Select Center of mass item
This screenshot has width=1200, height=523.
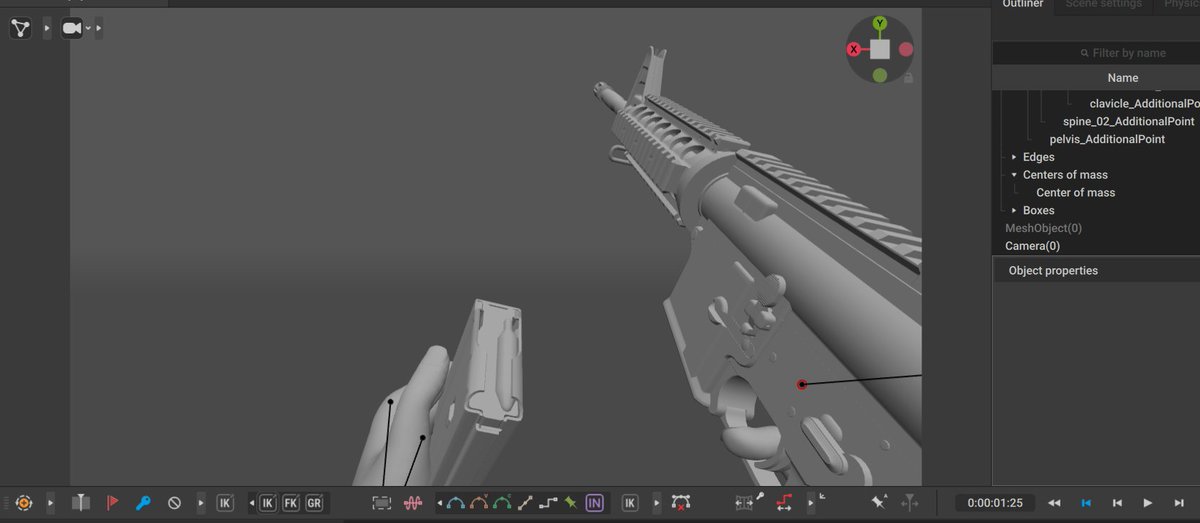coord(1075,193)
